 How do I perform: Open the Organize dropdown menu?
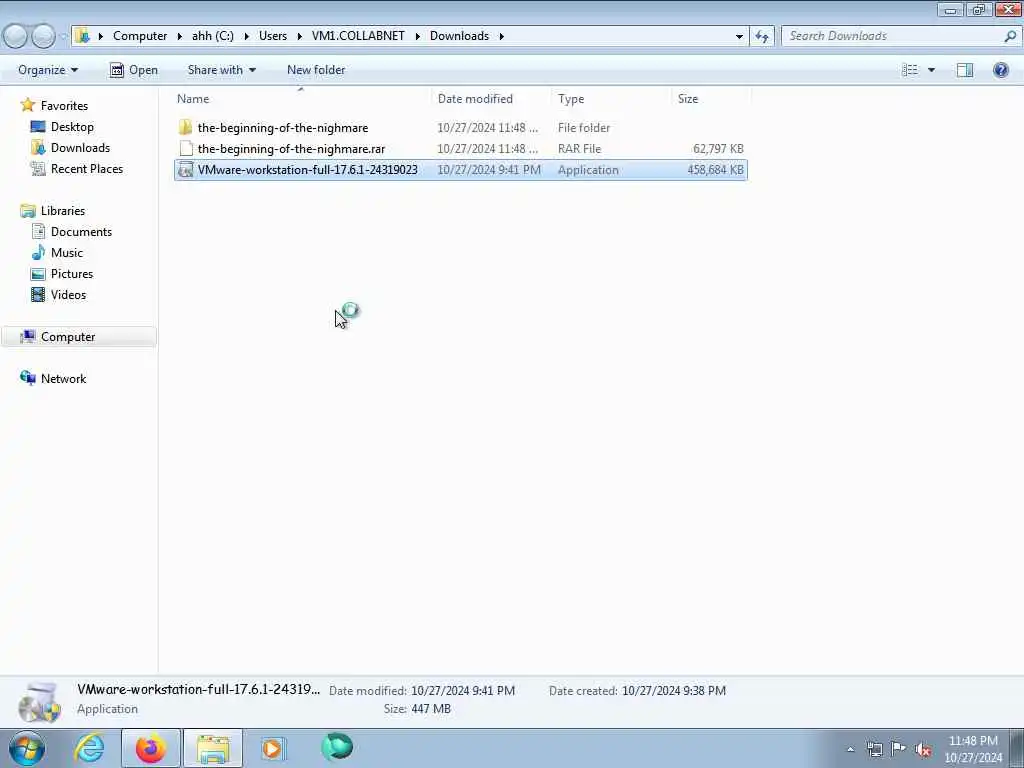[x=48, y=70]
